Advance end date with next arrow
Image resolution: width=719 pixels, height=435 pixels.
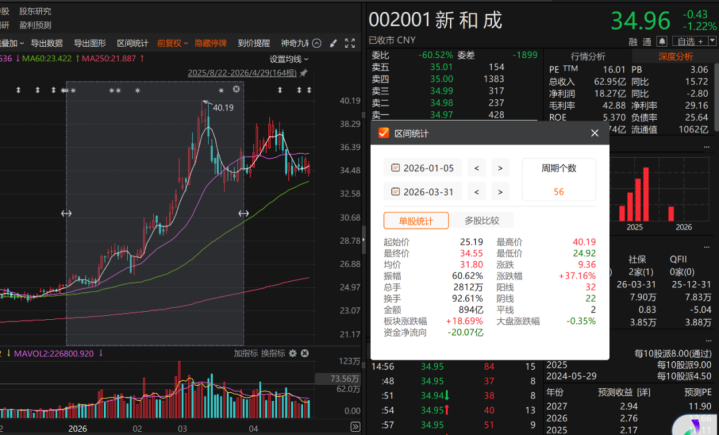pyautogui.click(x=500, y=192)
